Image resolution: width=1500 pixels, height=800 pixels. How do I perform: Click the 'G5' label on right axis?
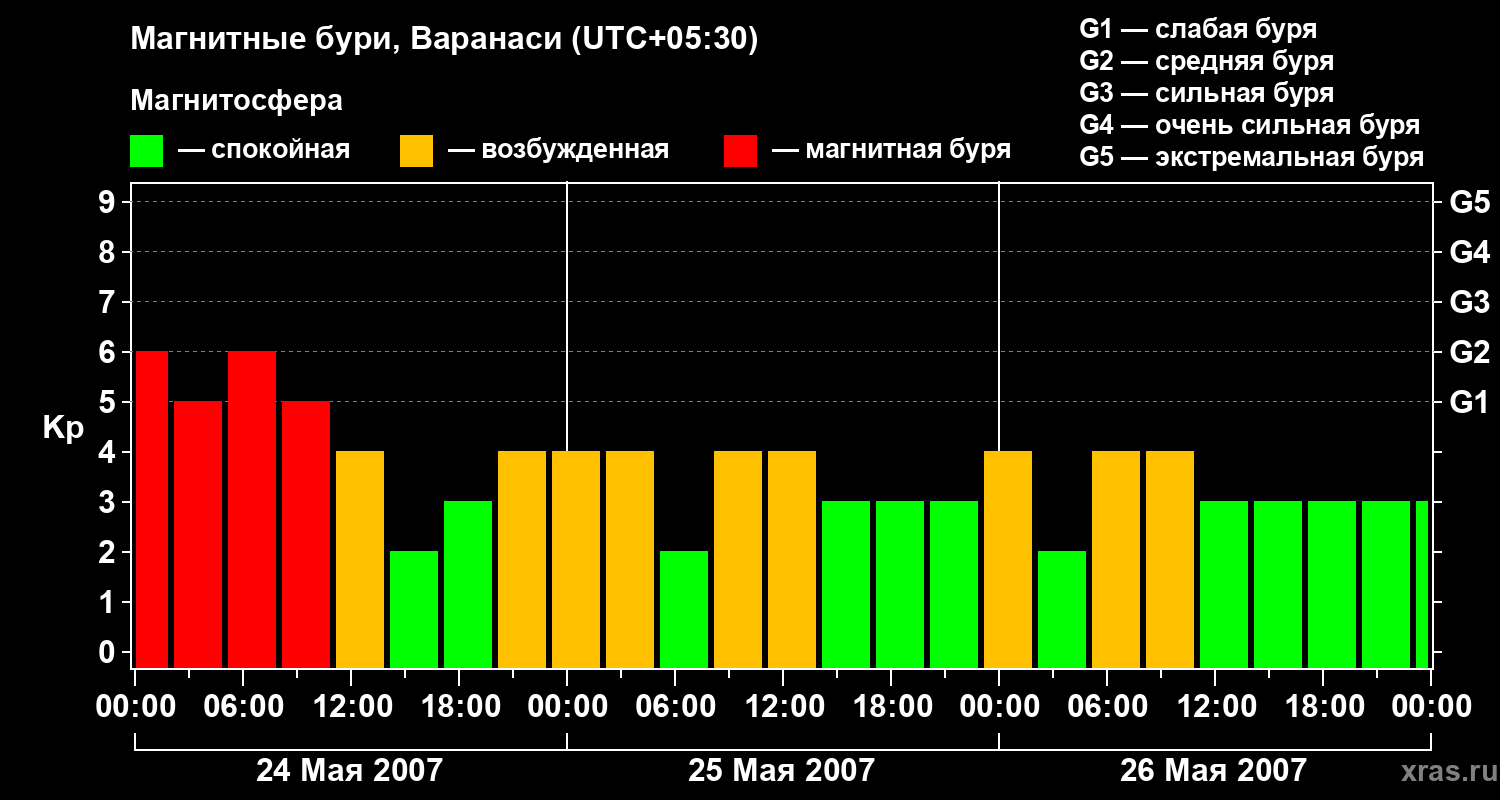coord(1470,202)
